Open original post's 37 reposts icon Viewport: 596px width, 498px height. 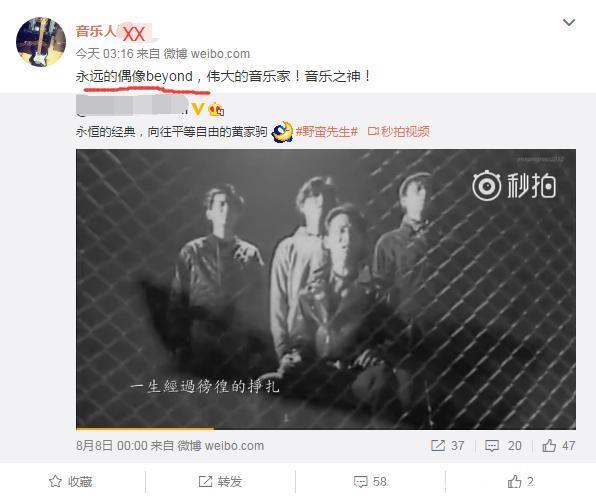(447, 446)
